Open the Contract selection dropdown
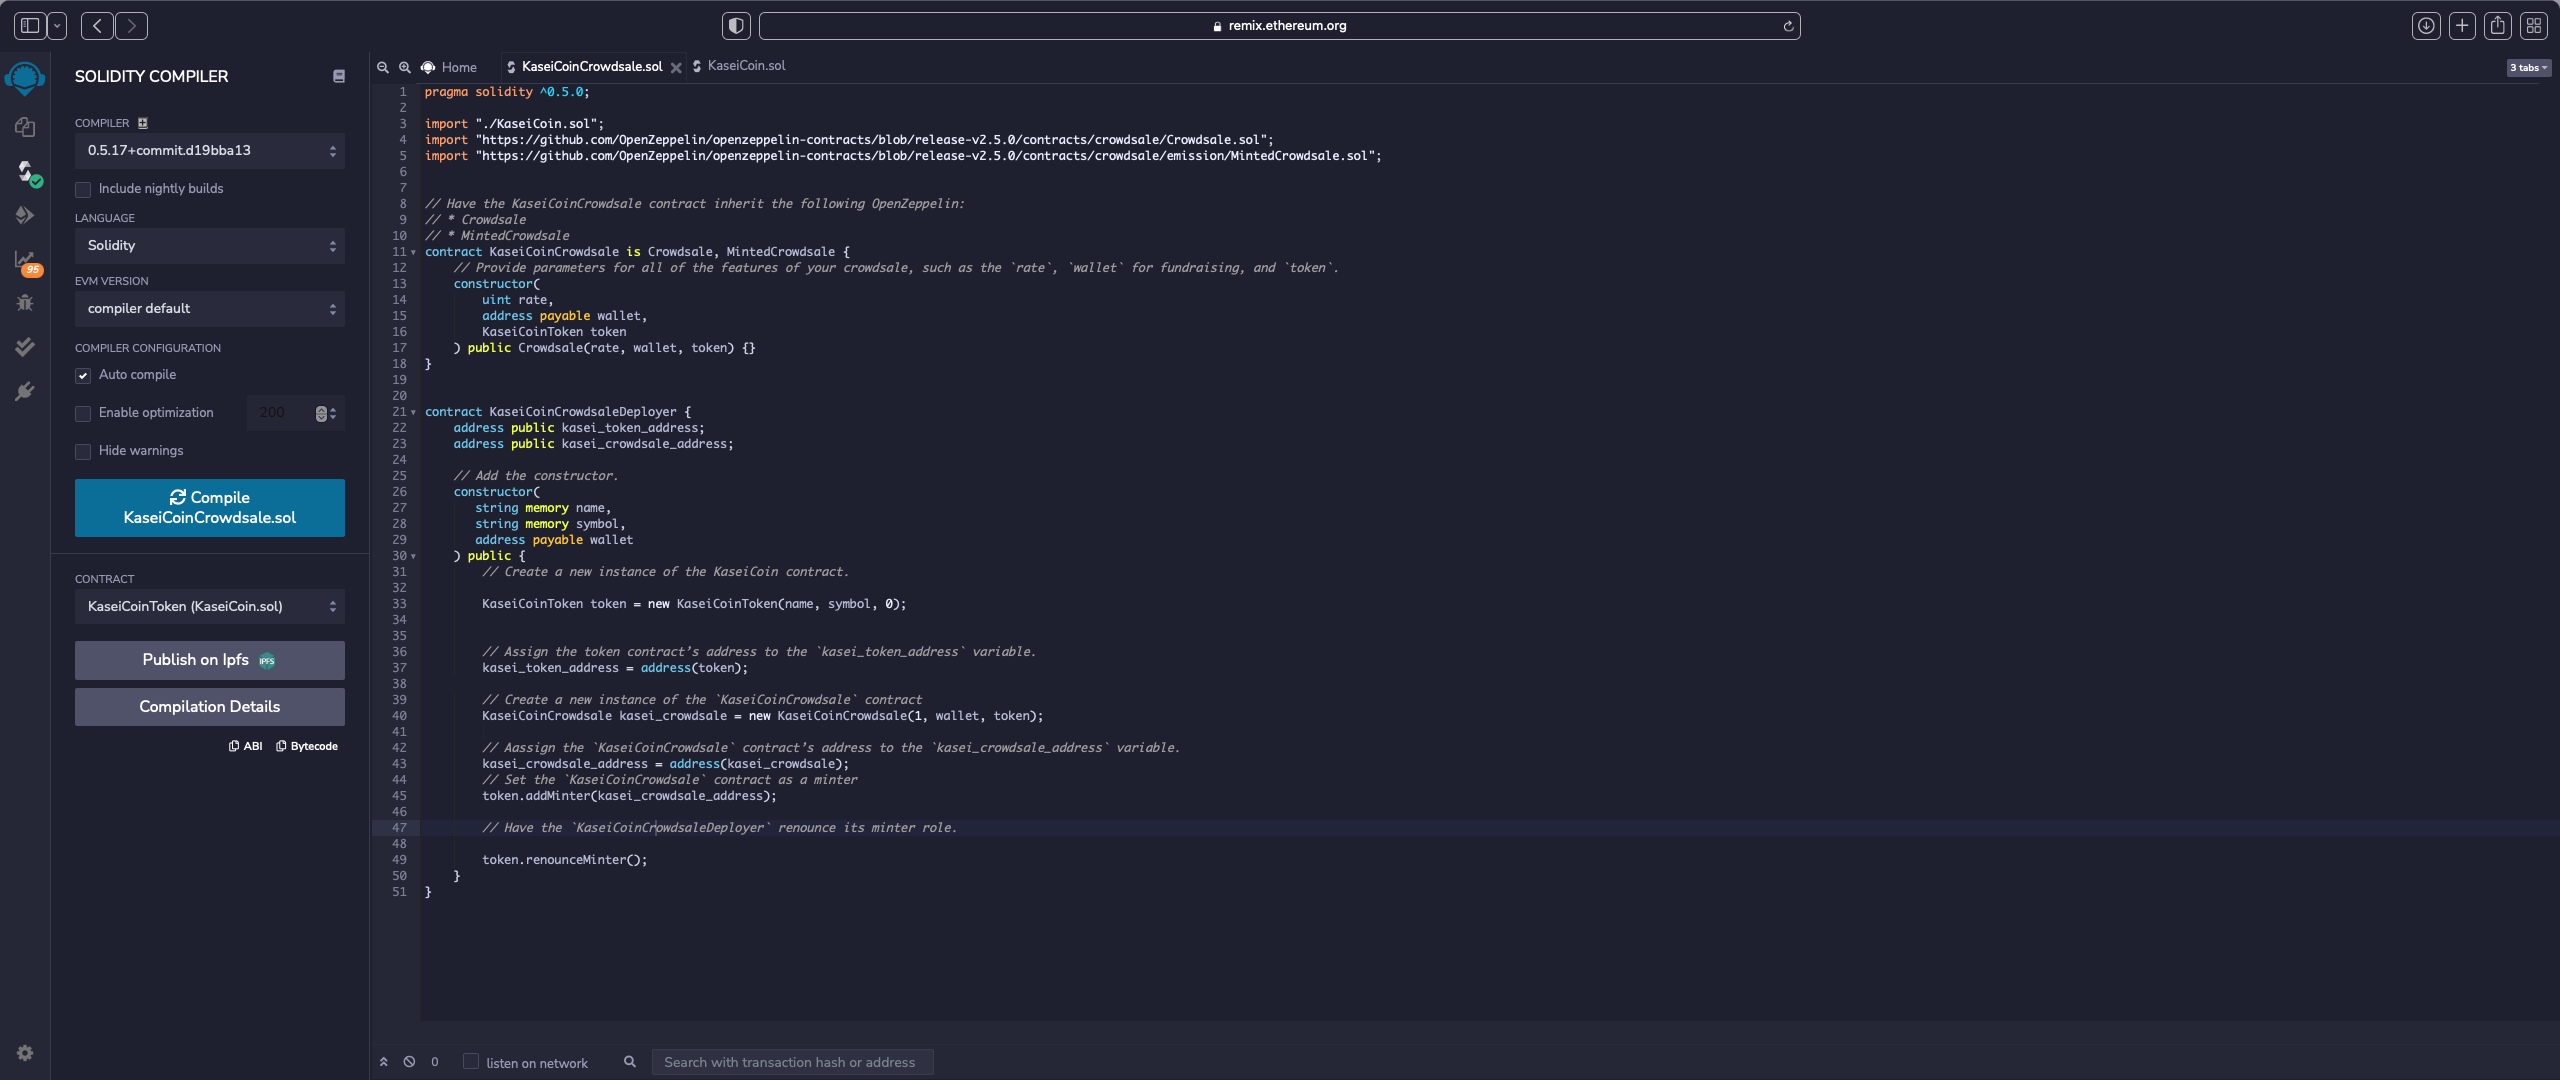 pyautogui.click(x=209, y=606)
